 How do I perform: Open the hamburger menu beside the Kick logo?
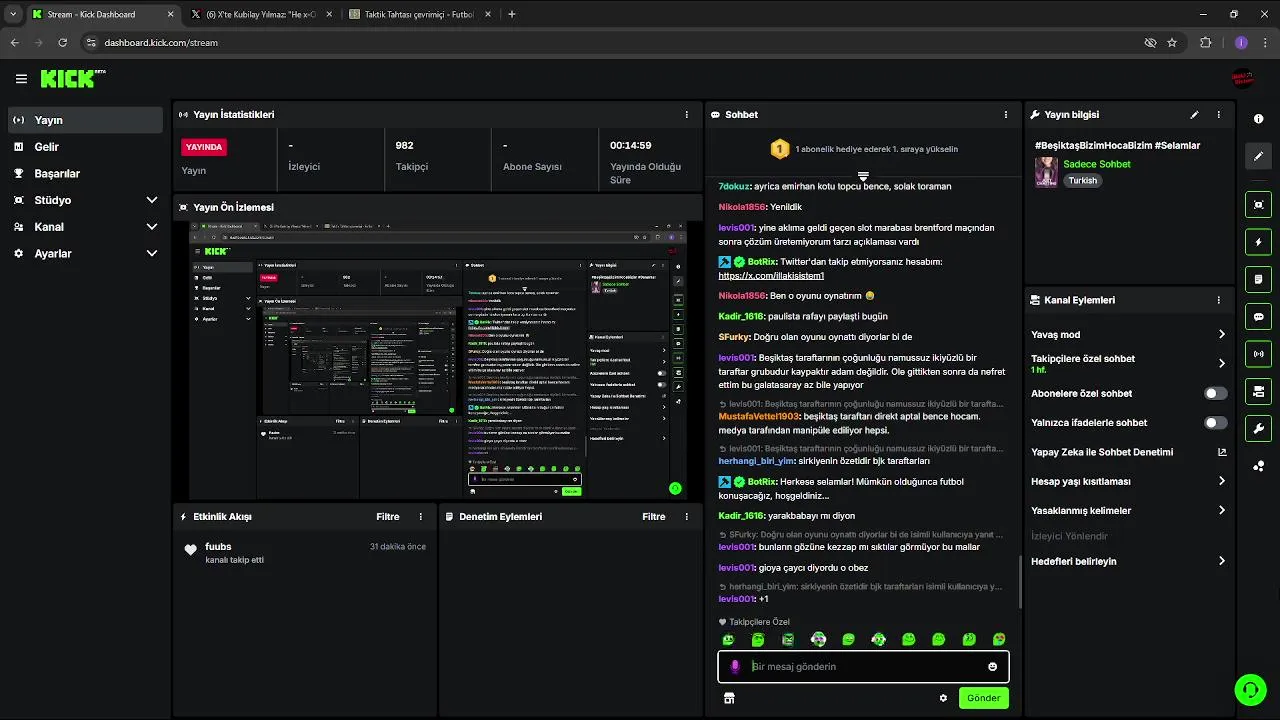(x=21, y=79)
